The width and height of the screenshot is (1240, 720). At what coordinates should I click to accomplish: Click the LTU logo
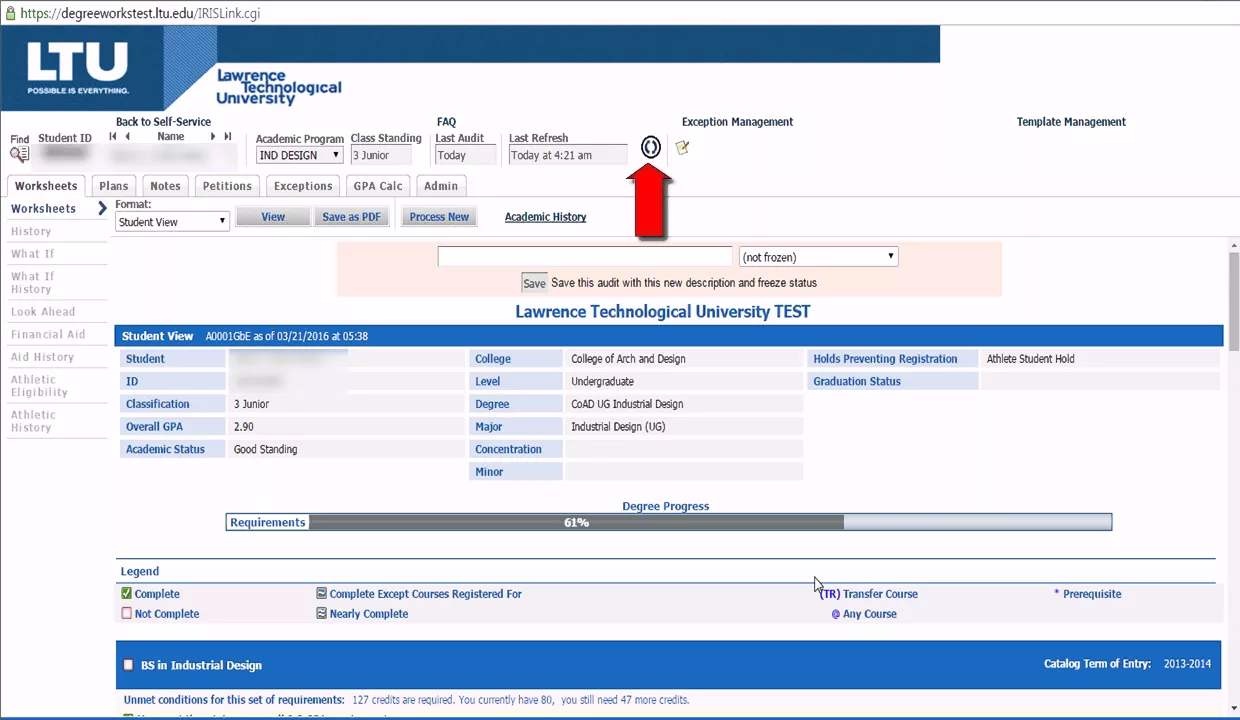[x=78, y=68]
